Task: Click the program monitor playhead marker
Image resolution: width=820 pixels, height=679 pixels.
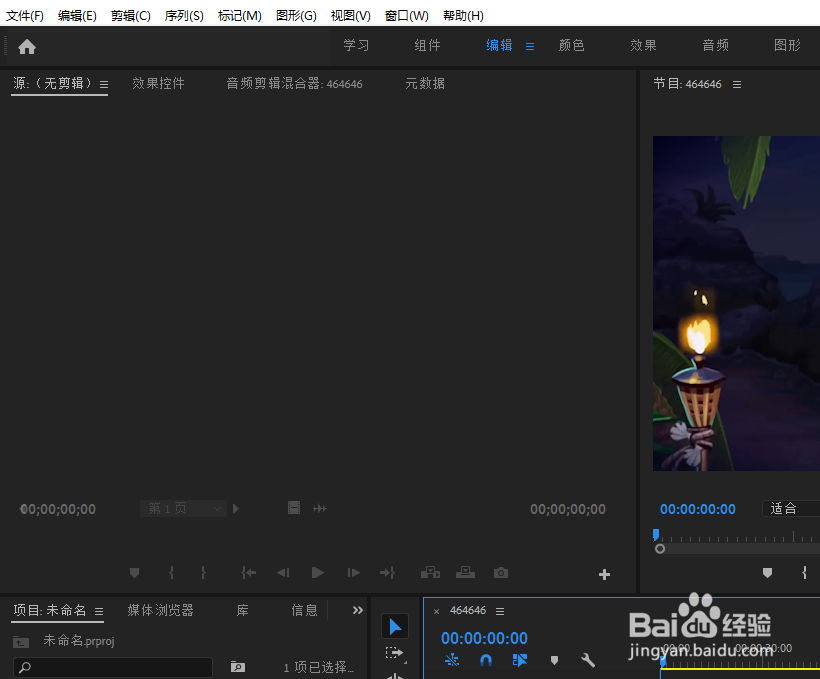Action: (x=656, y=535)
